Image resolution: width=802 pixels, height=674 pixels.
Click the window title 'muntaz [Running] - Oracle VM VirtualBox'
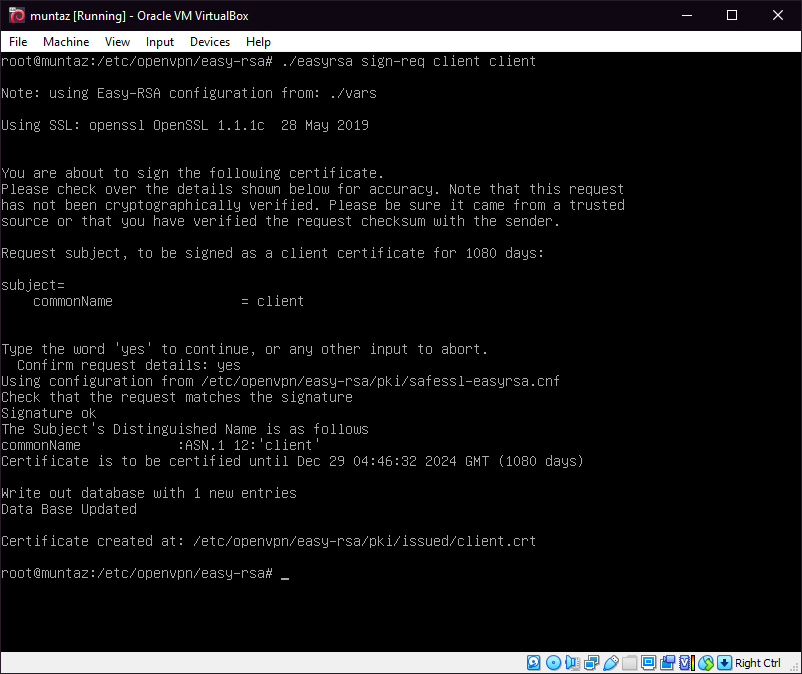pyautogui.click(x=139, y=16)
